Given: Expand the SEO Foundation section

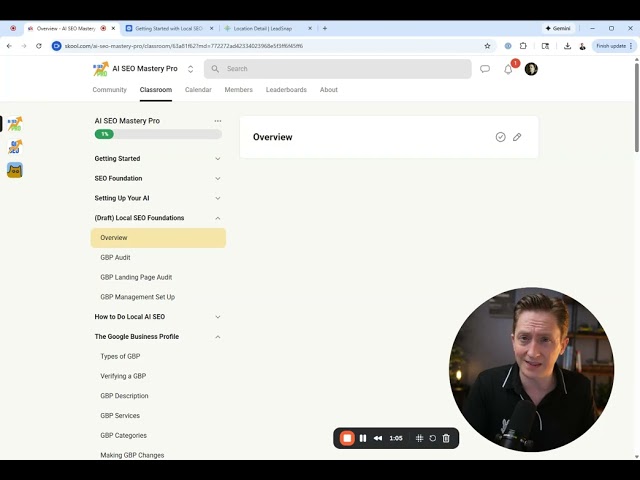Looking at the screenshot, I should [x=158, y=178].
